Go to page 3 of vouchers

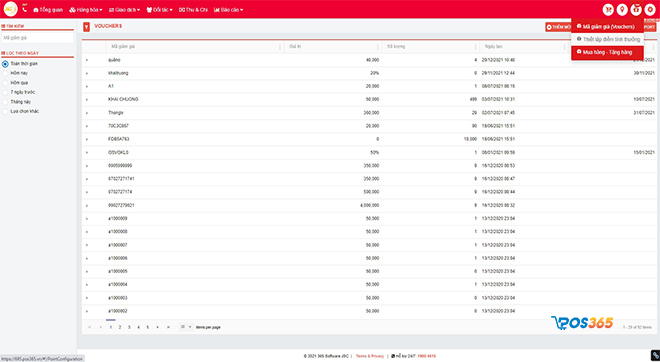pos(129,327)
